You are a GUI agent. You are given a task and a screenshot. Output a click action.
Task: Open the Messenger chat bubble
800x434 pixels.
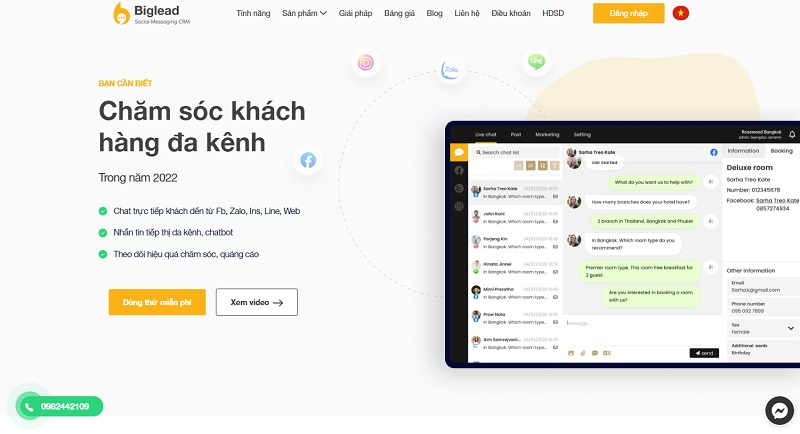[x=779, y=410]
